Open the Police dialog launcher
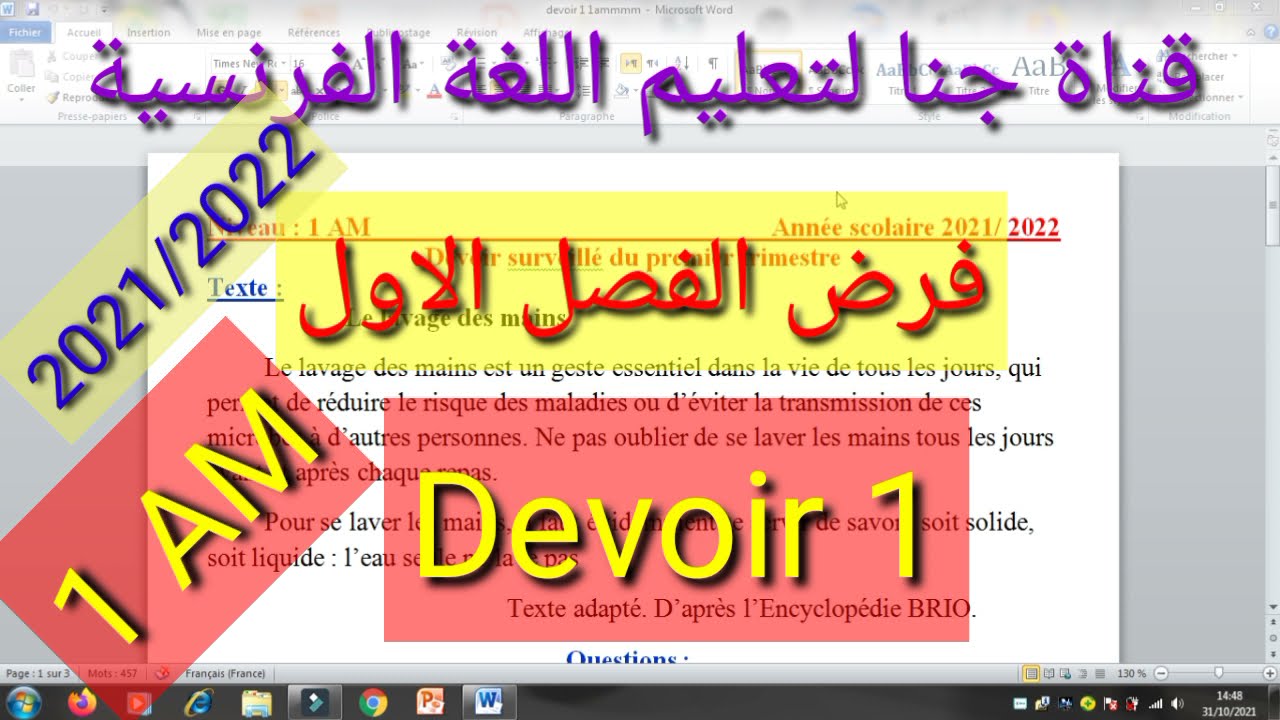 (455, 116)
